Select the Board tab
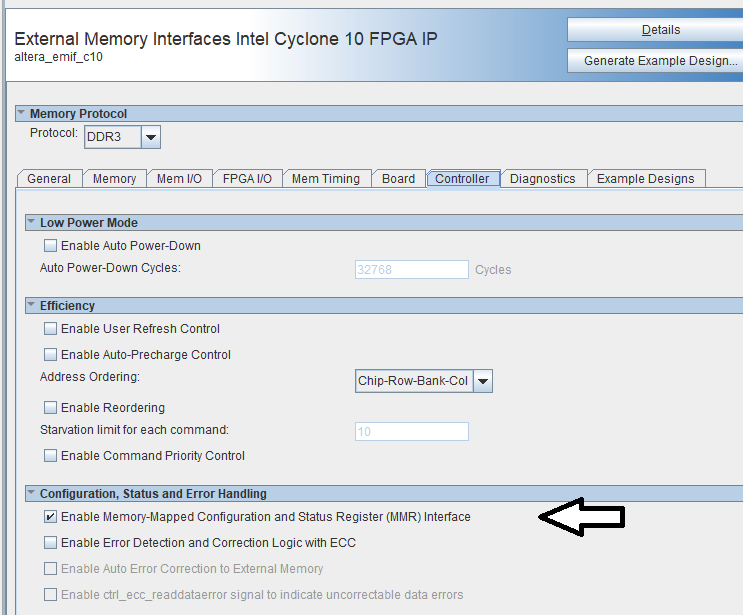This screenshot has width=743, height=615. click(398, 179)
